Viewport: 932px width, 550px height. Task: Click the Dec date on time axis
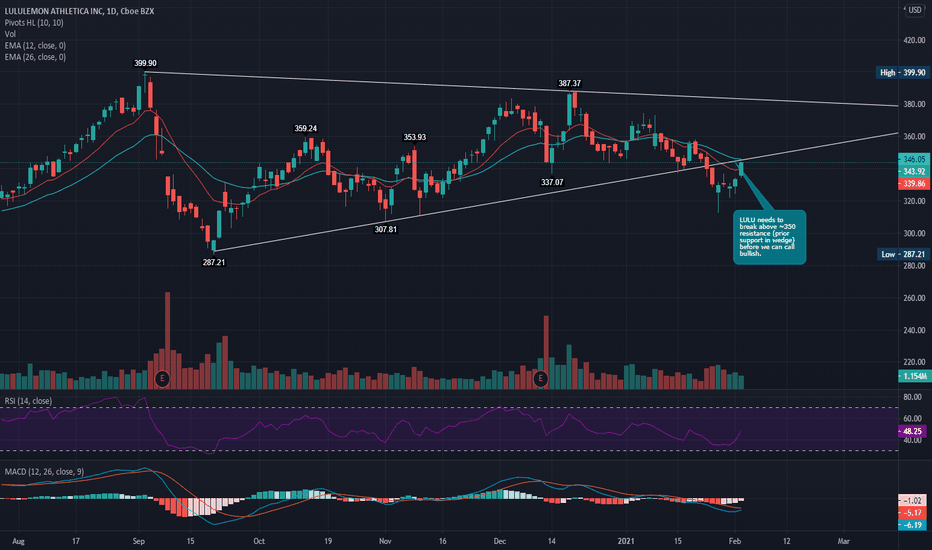coord(499,541)
